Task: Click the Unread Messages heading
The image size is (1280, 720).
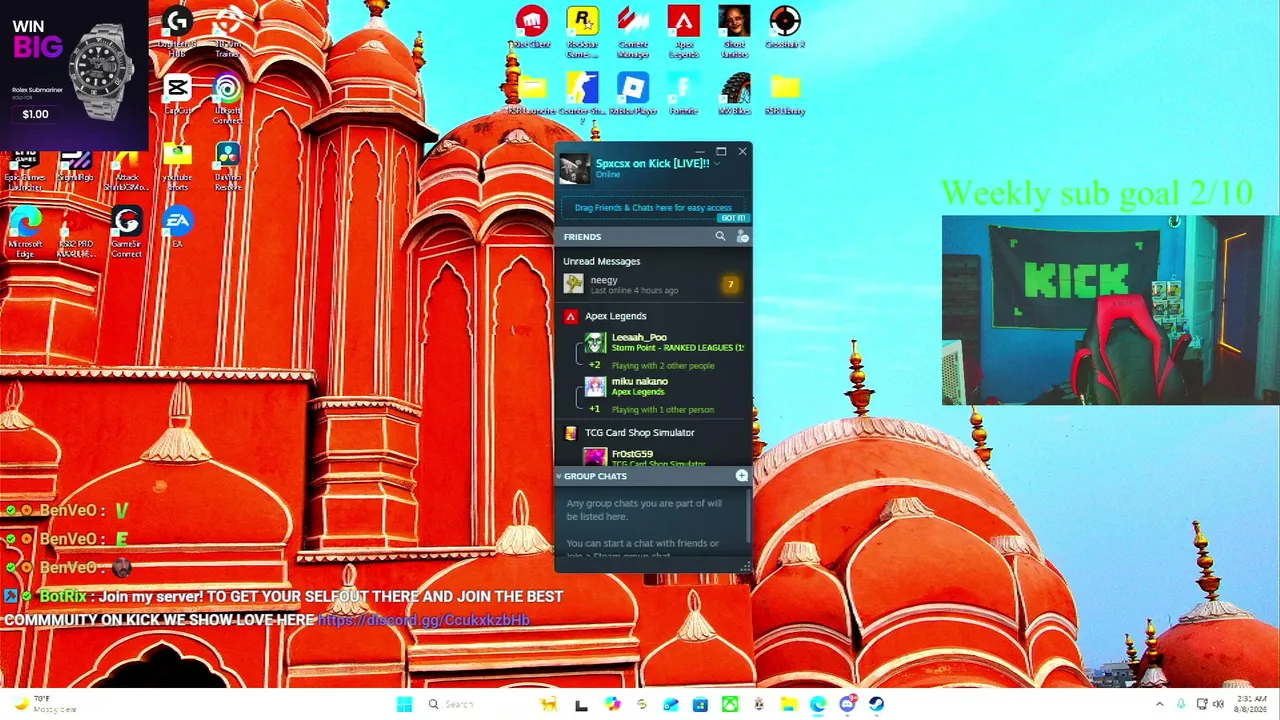Action: [602, 261]
